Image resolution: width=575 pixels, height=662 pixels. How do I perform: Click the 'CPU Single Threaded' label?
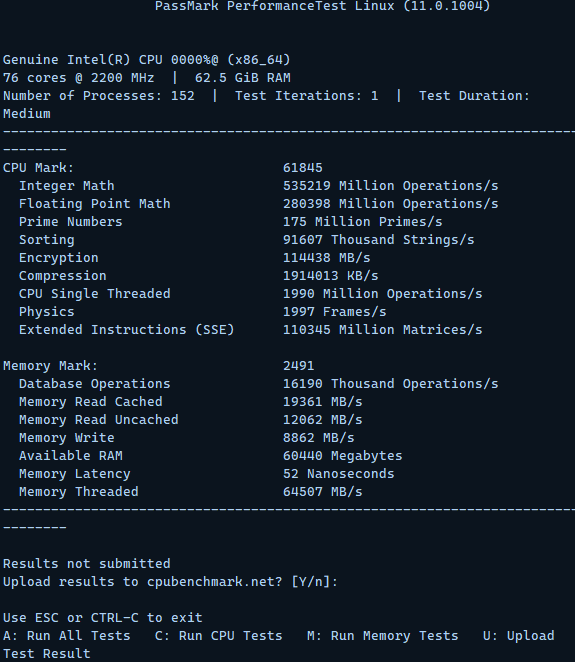(95, 294)
